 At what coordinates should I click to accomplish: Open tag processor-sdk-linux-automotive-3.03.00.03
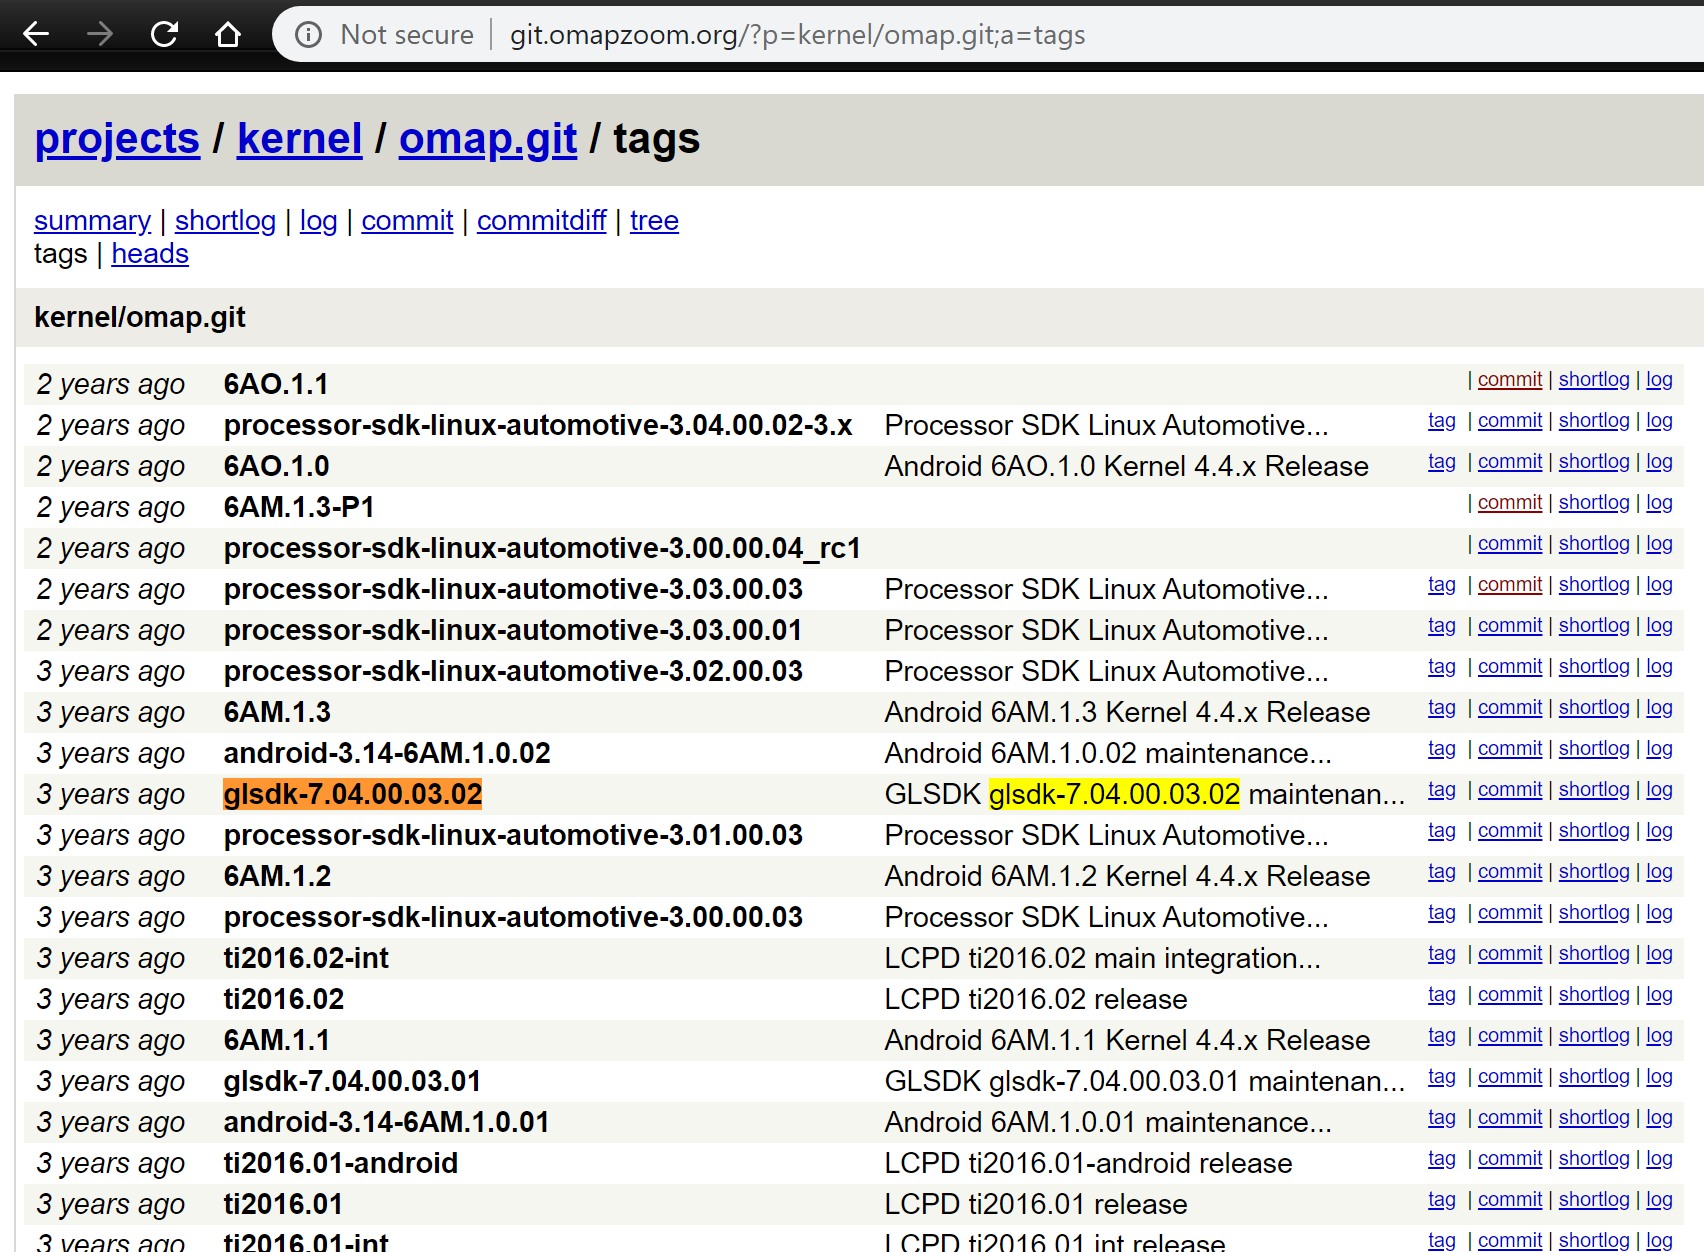tap(513, 589)
